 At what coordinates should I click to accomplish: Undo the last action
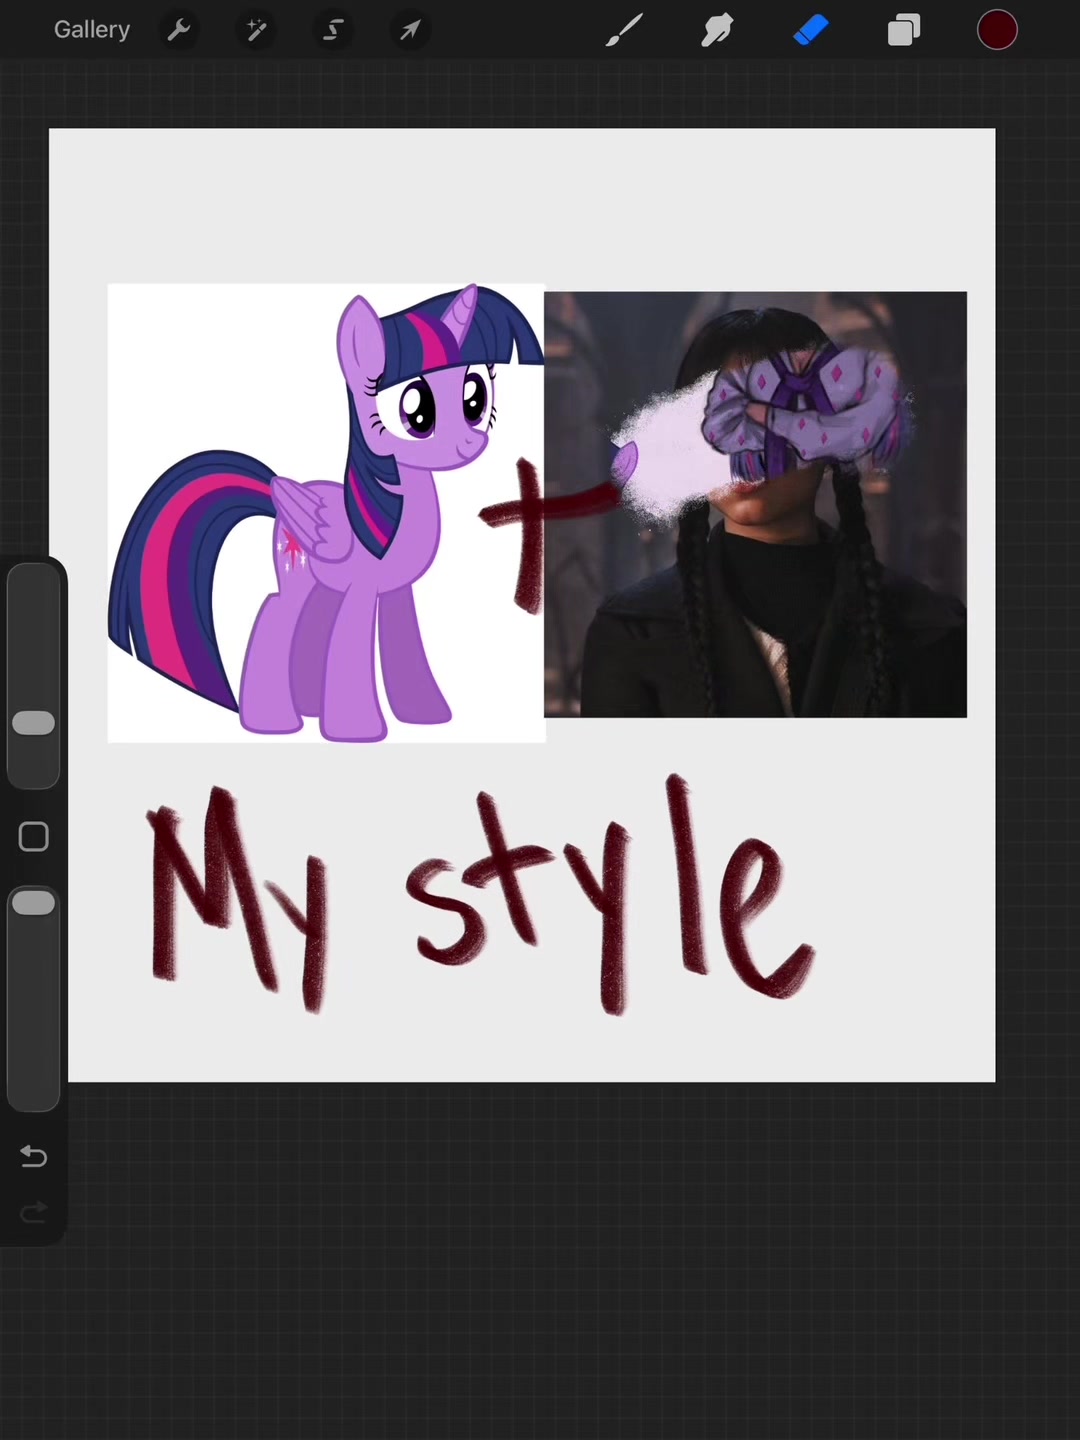click(34, 1157)
